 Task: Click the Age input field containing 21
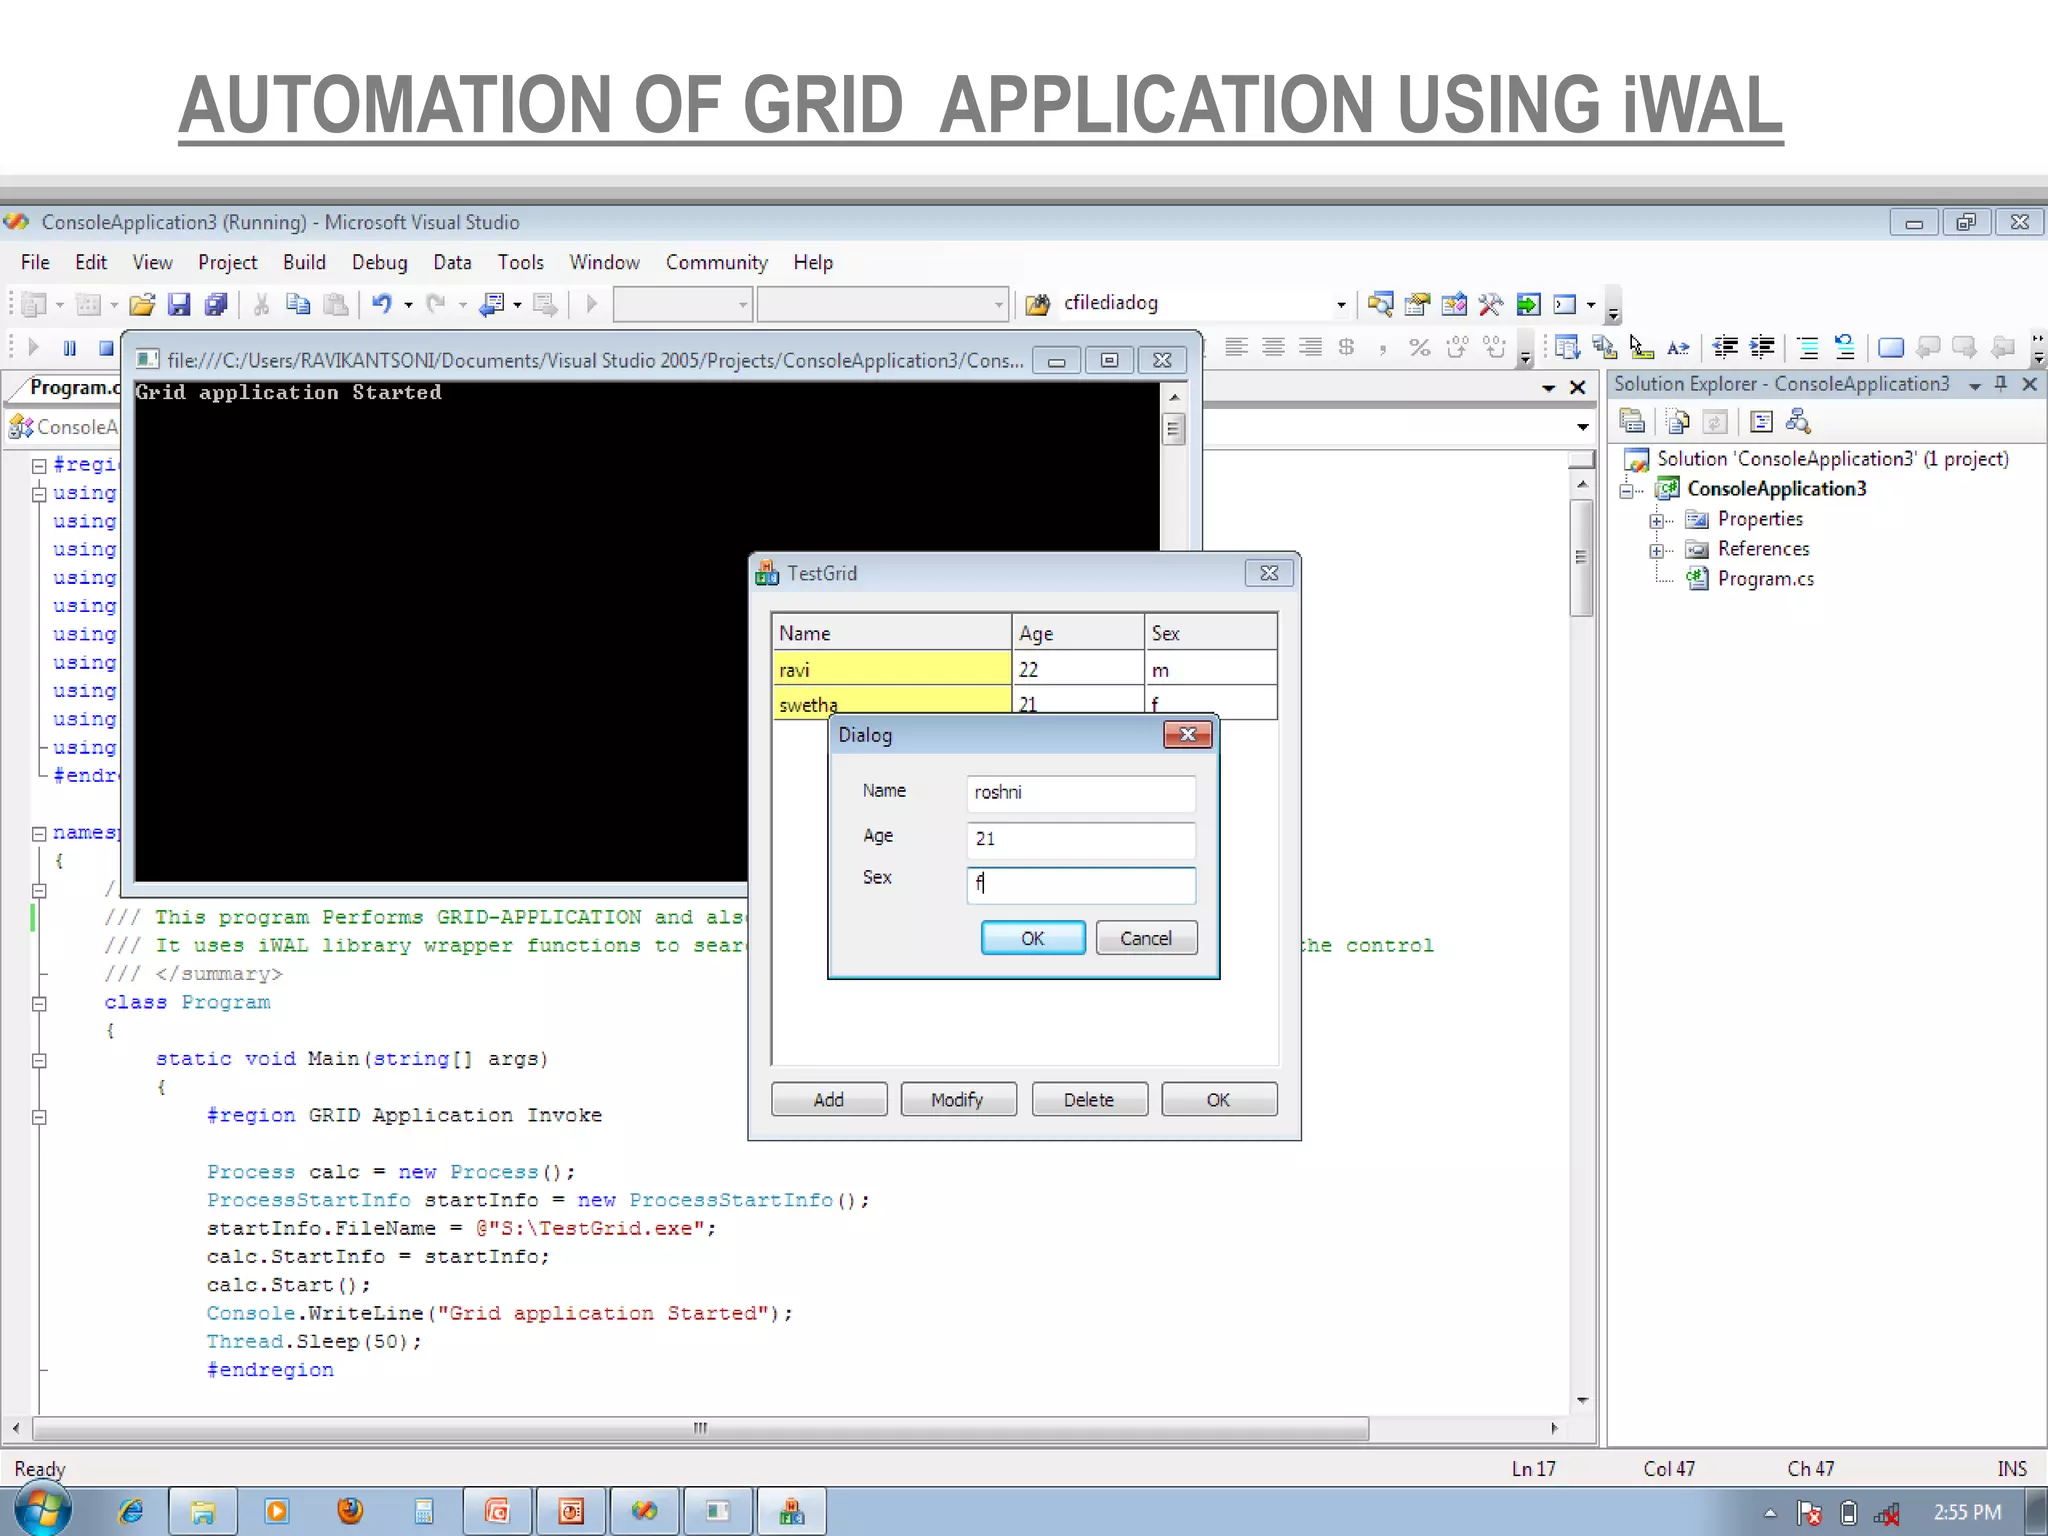(1081, 840)
